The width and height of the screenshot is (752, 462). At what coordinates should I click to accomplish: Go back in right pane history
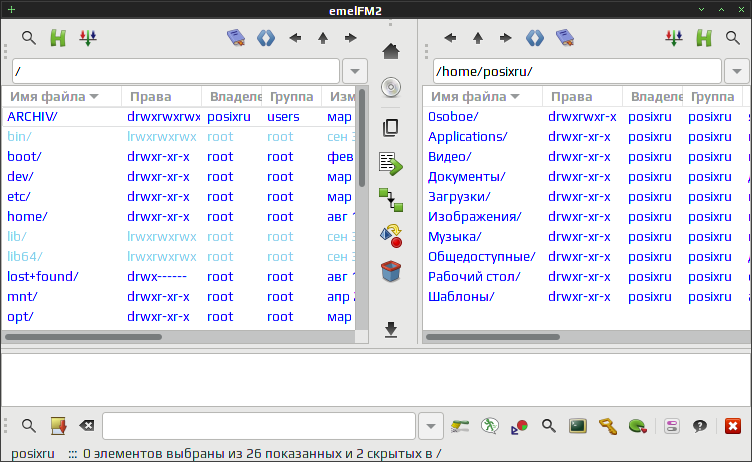pyautogui.click(x=450, y=38)
